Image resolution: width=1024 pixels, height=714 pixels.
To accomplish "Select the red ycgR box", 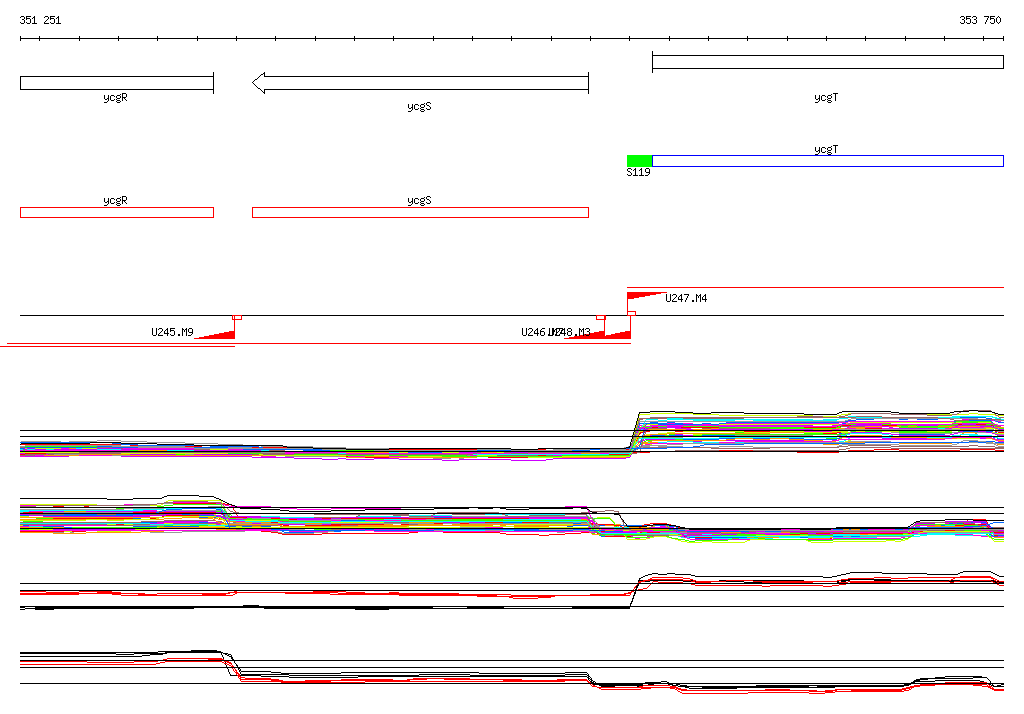I will pyautogui.click(x=117, y=212).
